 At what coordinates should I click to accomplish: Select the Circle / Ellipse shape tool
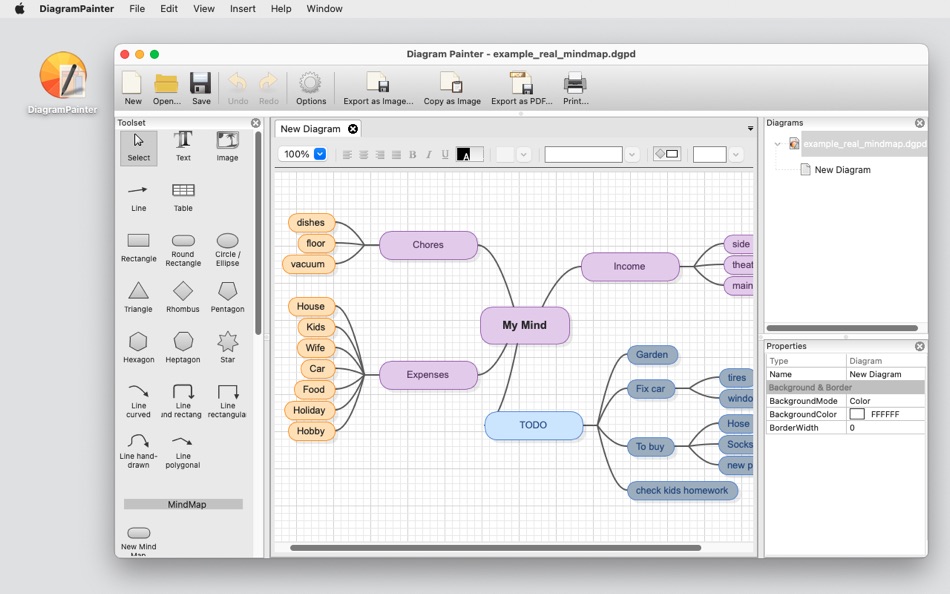click(227, 250)
